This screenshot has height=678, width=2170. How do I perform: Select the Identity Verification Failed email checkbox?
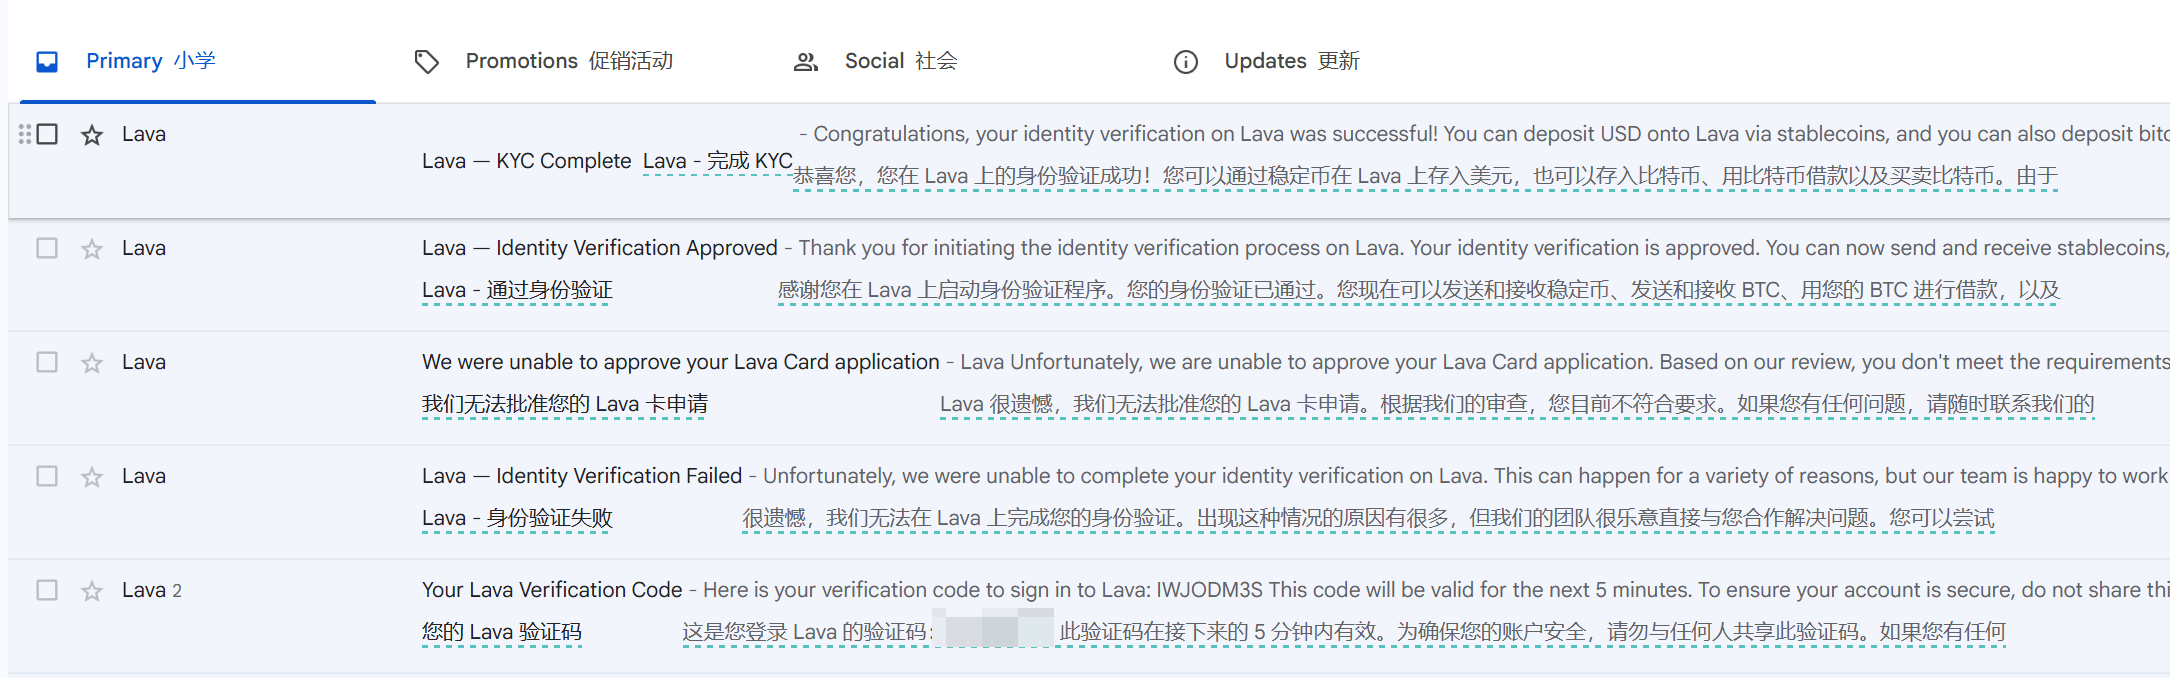(47, 476)
